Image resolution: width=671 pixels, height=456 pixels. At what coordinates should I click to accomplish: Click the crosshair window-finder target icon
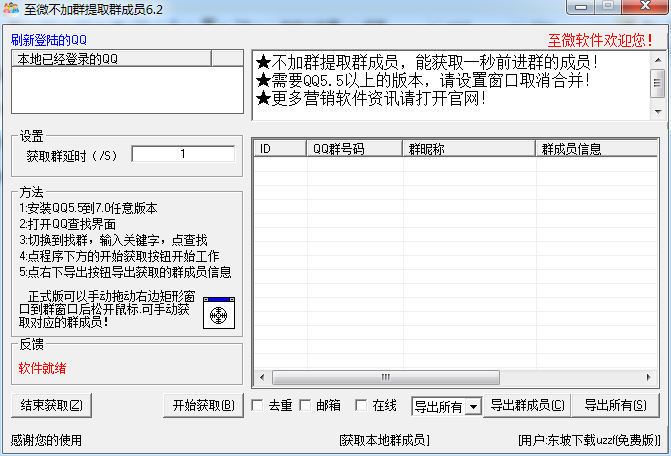coord(217,313)
